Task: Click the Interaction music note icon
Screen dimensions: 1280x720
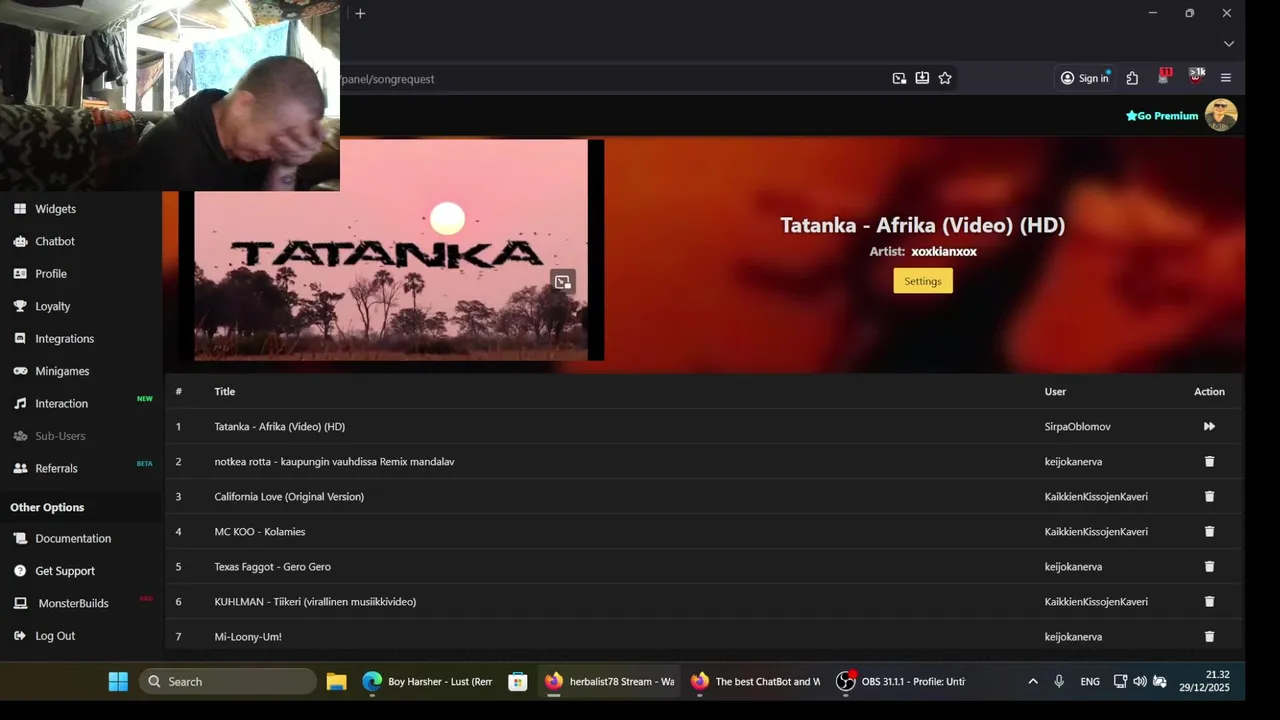Action: [x=20, y=404]
